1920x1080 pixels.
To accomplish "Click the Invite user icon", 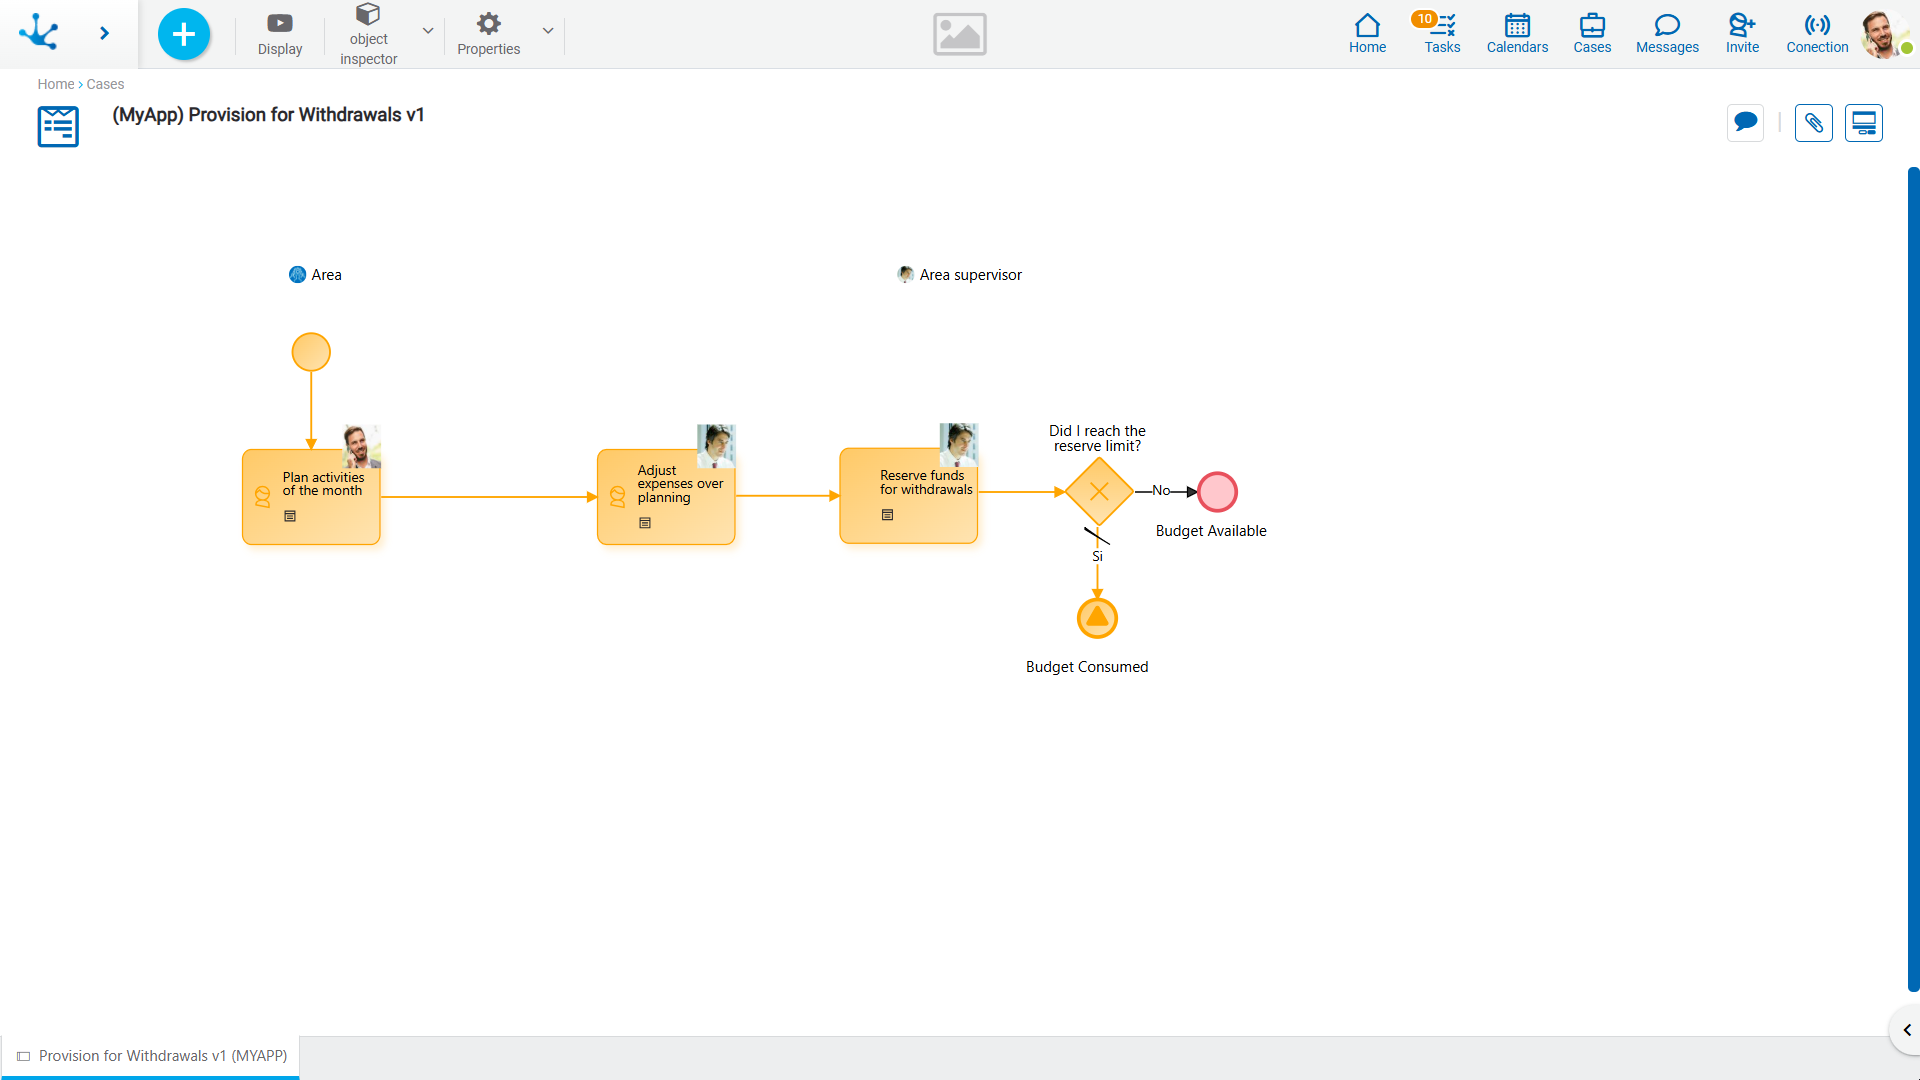I will click(1742, 34).
